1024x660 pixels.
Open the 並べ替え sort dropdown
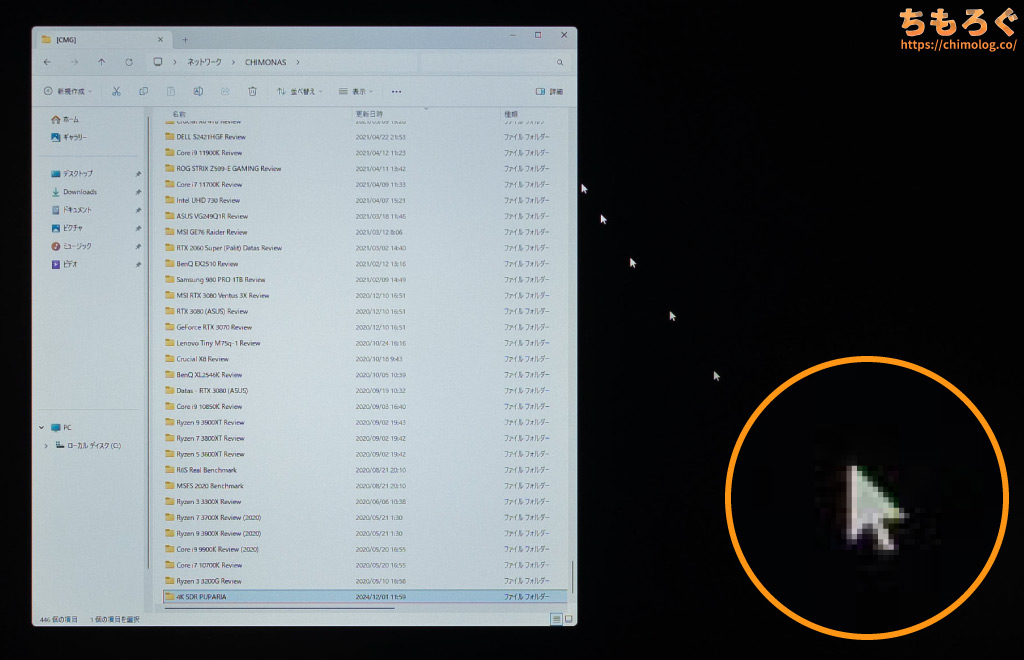[297, 91]
